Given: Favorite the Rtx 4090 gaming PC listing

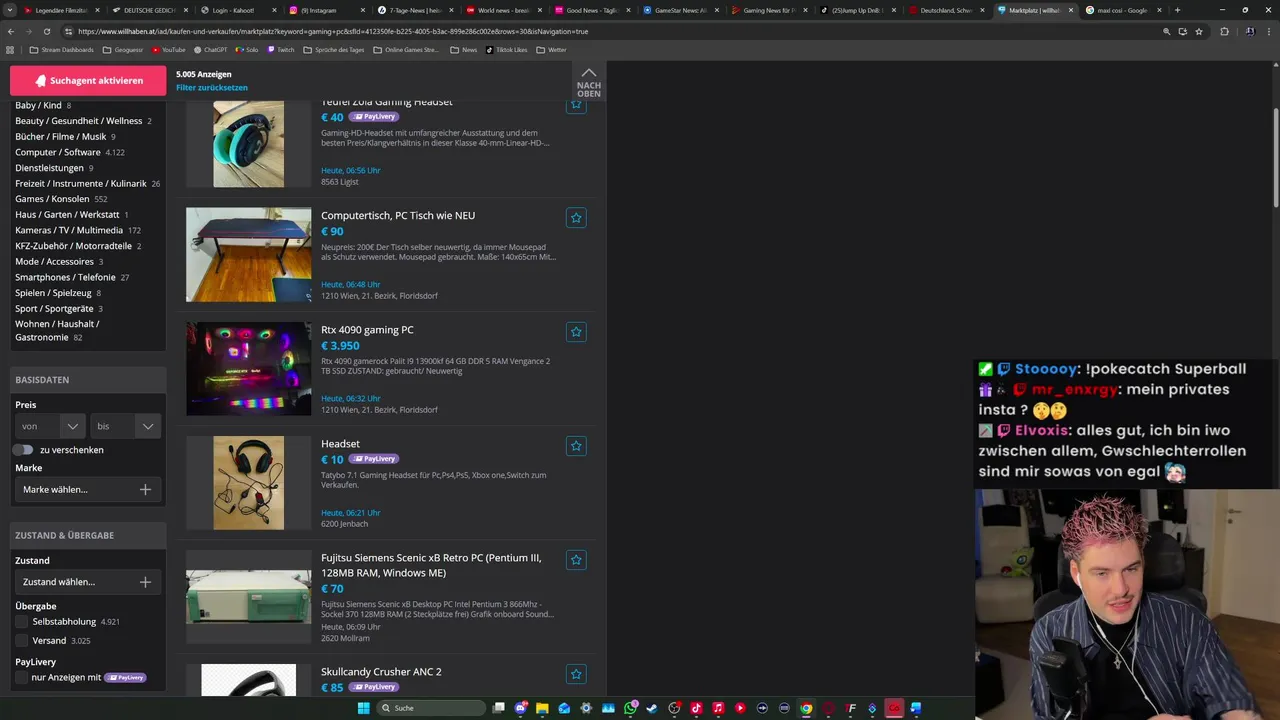Looking at the screenshot, I should click(576, 331).
